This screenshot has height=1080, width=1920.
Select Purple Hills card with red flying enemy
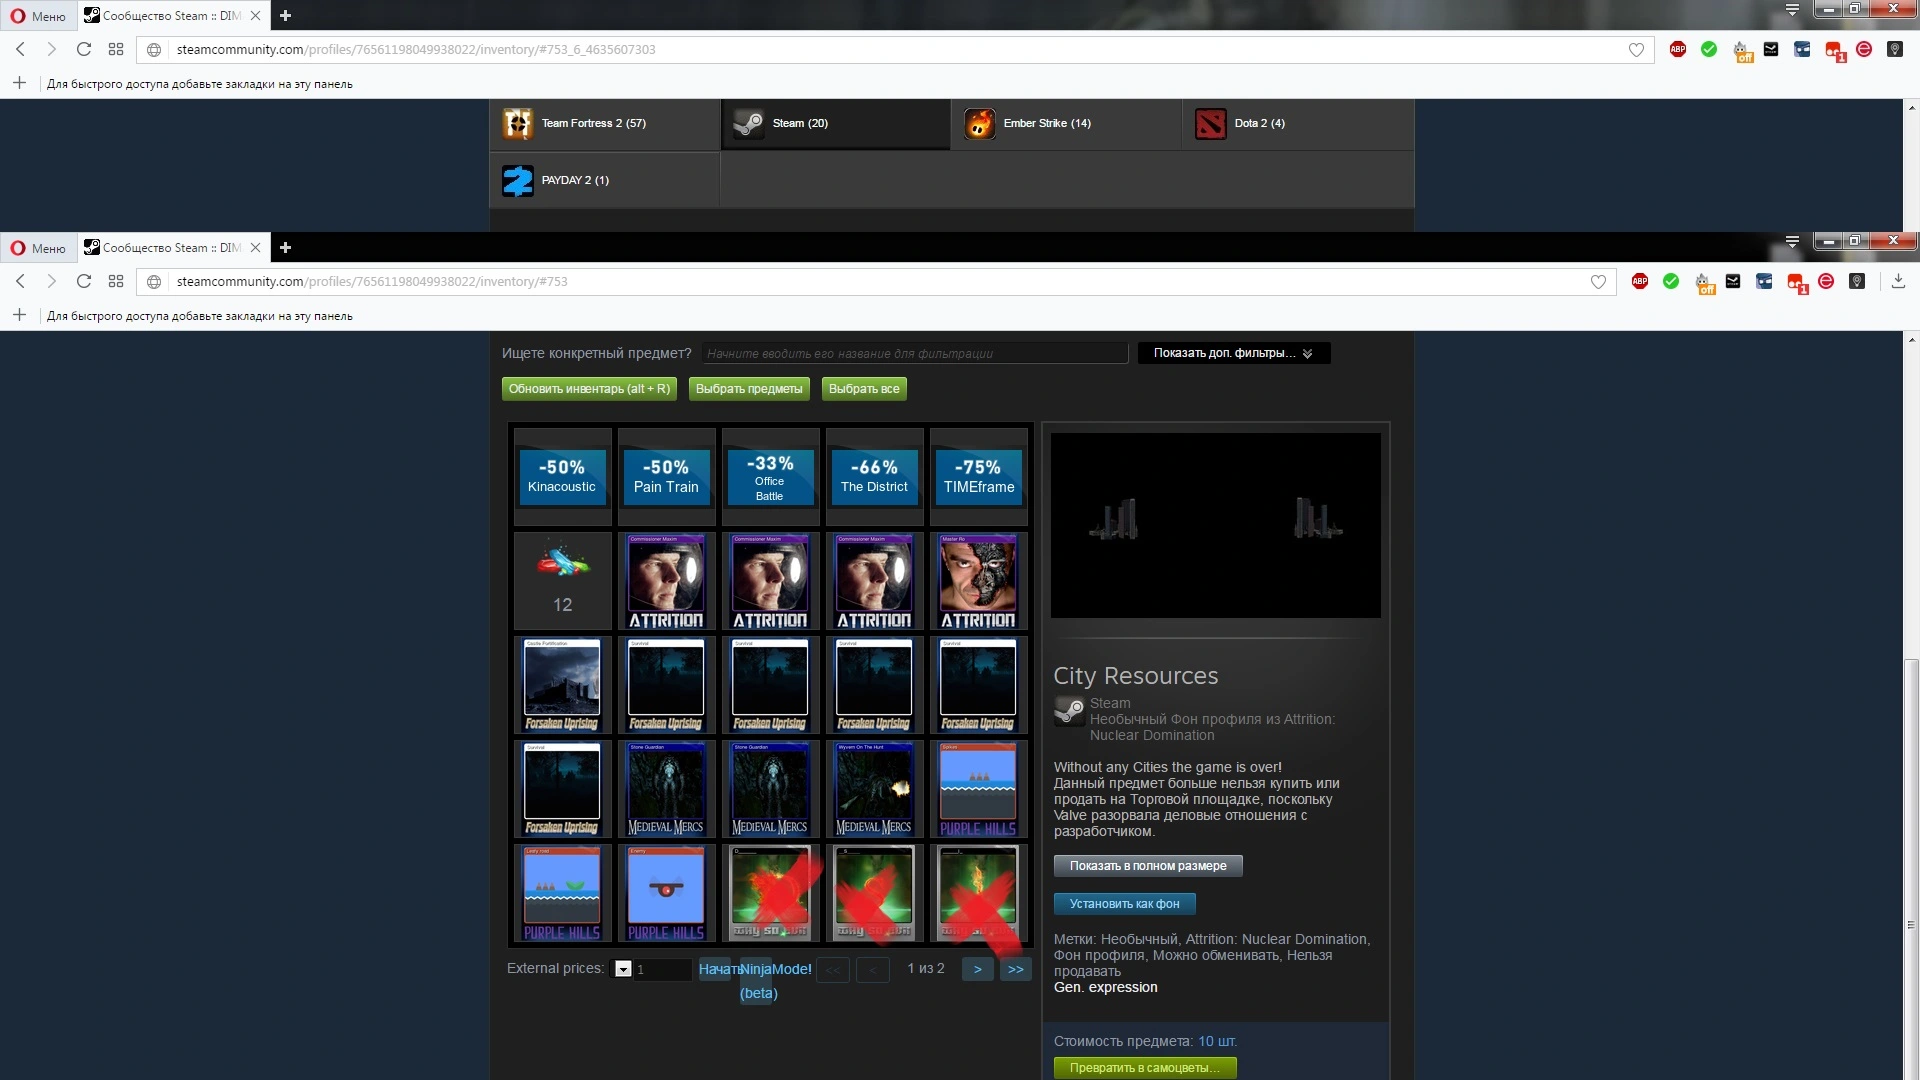[x=667, y=893]
